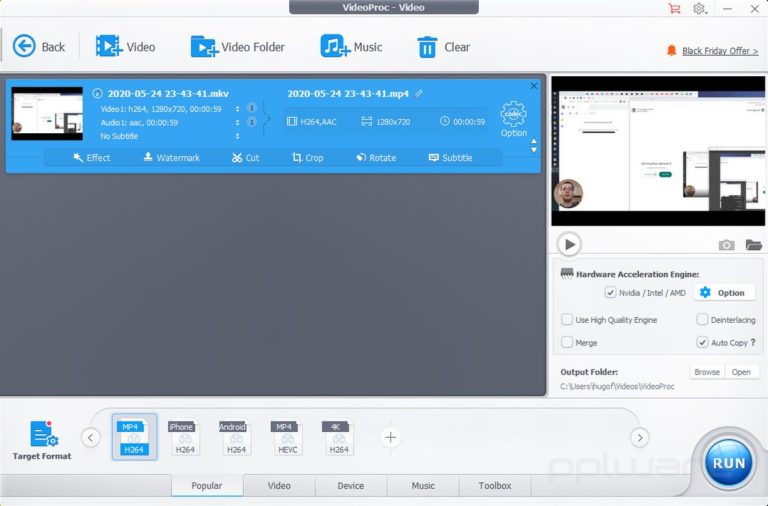Toggle Nvidia / Intel / AMD acceleration
The image size is (768, 506).
click(610, 292)
